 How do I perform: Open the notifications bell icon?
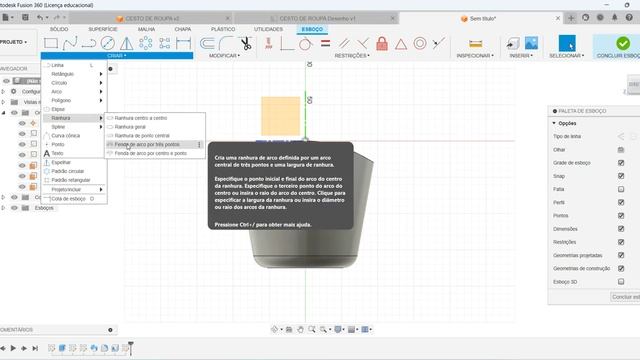pyautogui.click(x=614, y=18)
